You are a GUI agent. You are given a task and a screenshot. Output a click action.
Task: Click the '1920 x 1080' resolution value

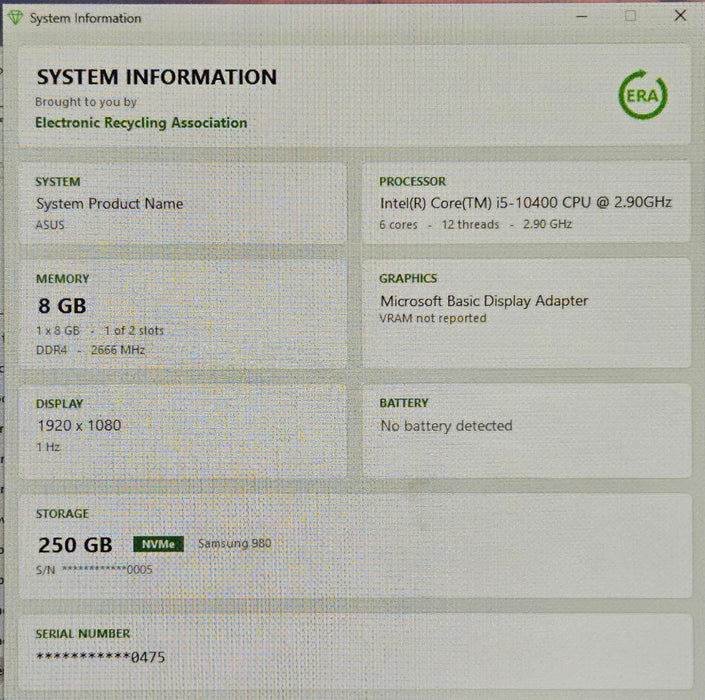(80, 425)
